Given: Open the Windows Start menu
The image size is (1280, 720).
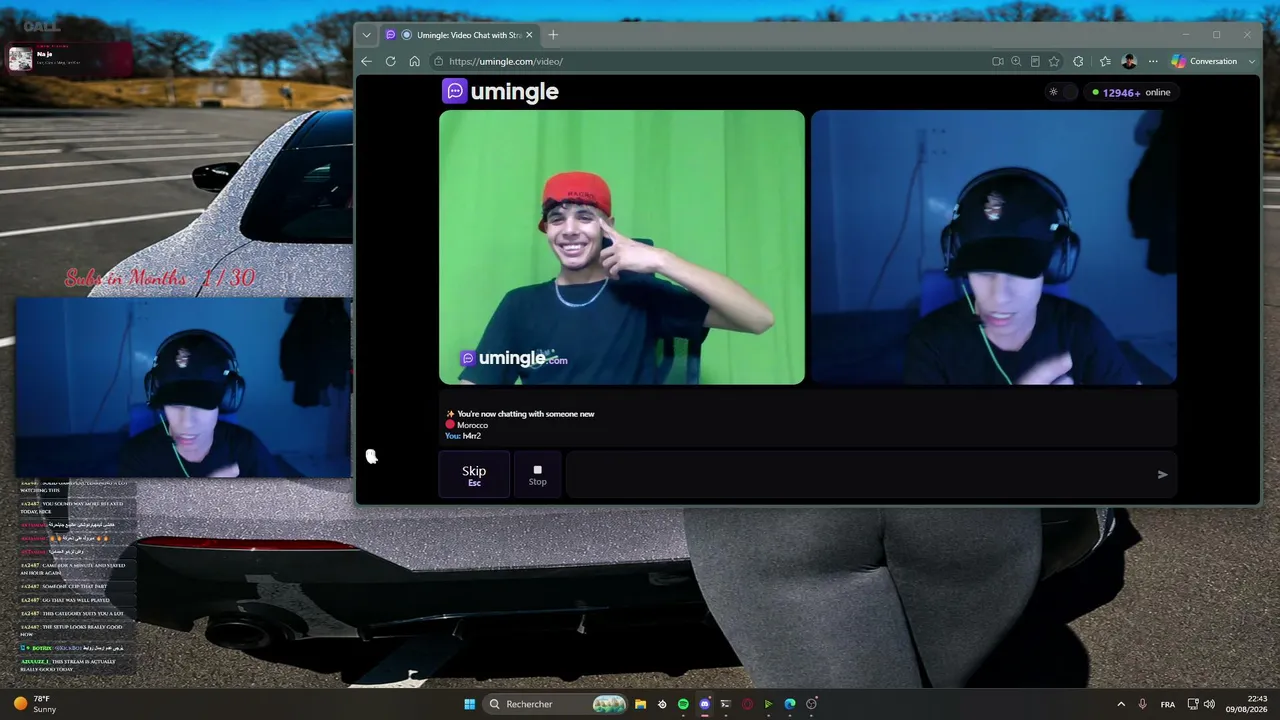Looking at the screenshot, I should point(469,704).
